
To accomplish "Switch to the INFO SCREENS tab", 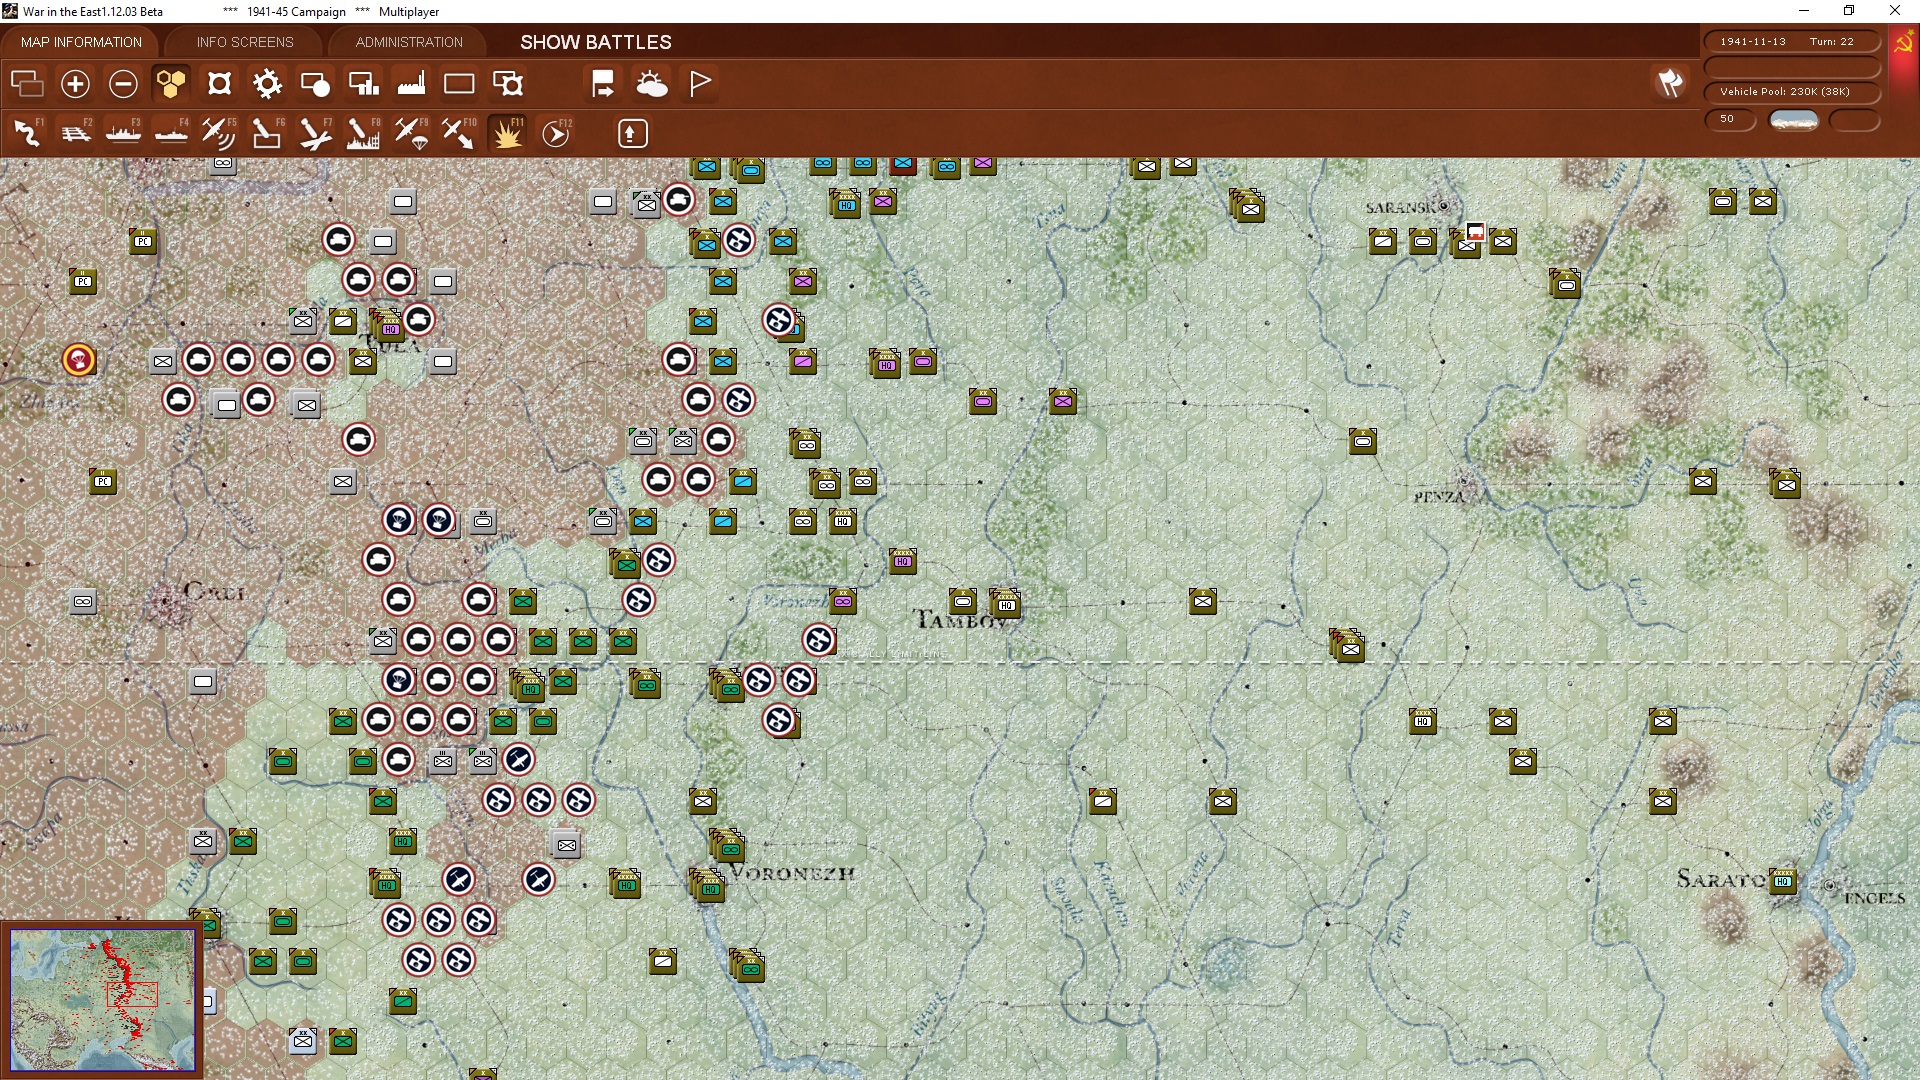I will (x=245, y=42).
